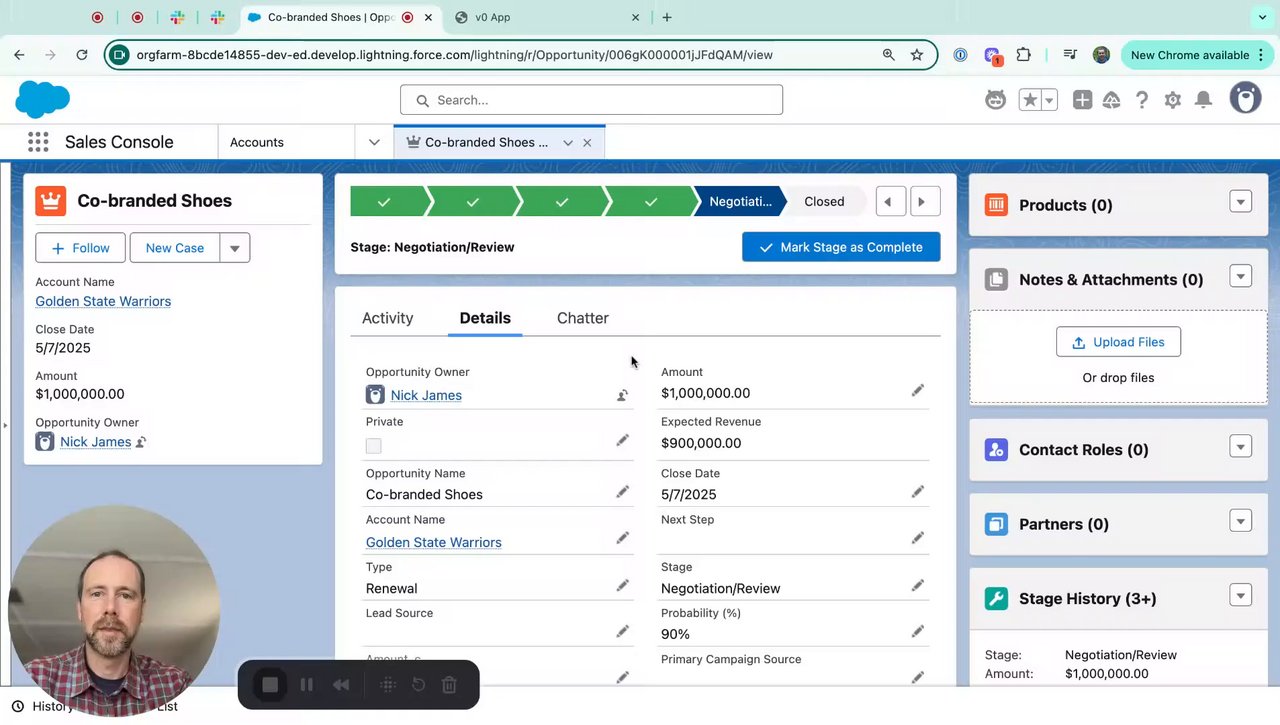The height and width of the screenshot is (725, 1280).
Task: Edit the Amount field pencil icon
Action: tap(917, 391)
